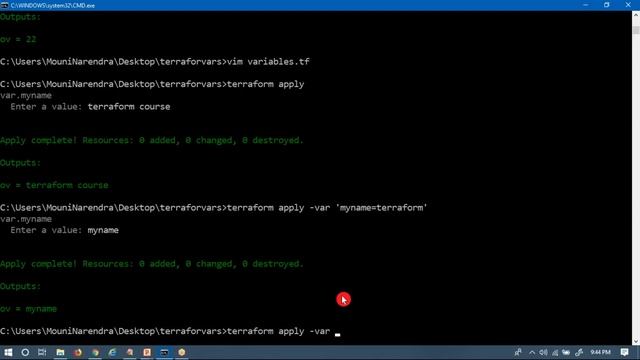Open the Action Center notifications icon
The height and width of the screenshot is (360, 640).
pos(624,352)
